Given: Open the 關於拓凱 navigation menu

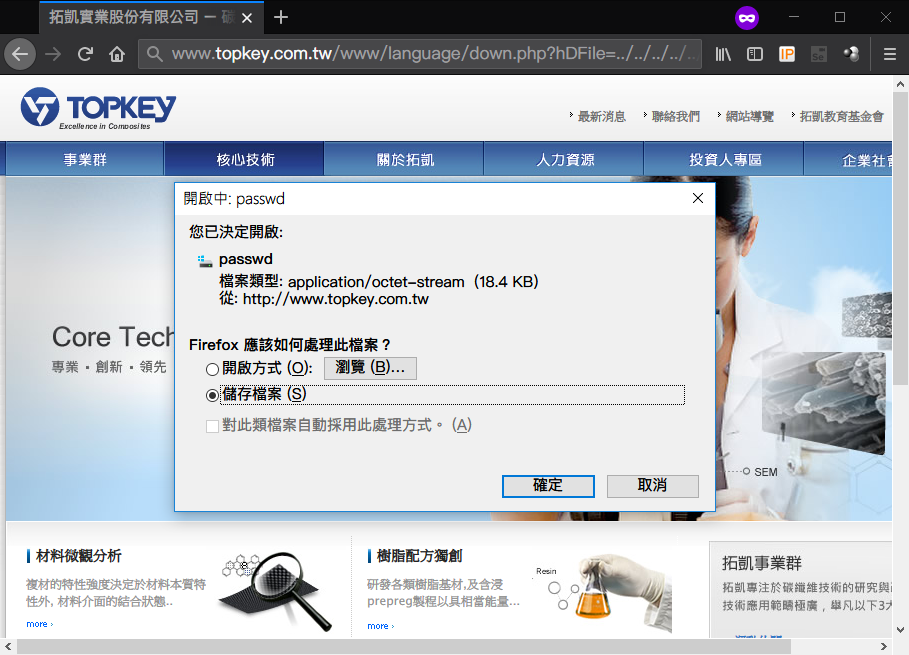Looking at the screenshot, I should (405, 159).
